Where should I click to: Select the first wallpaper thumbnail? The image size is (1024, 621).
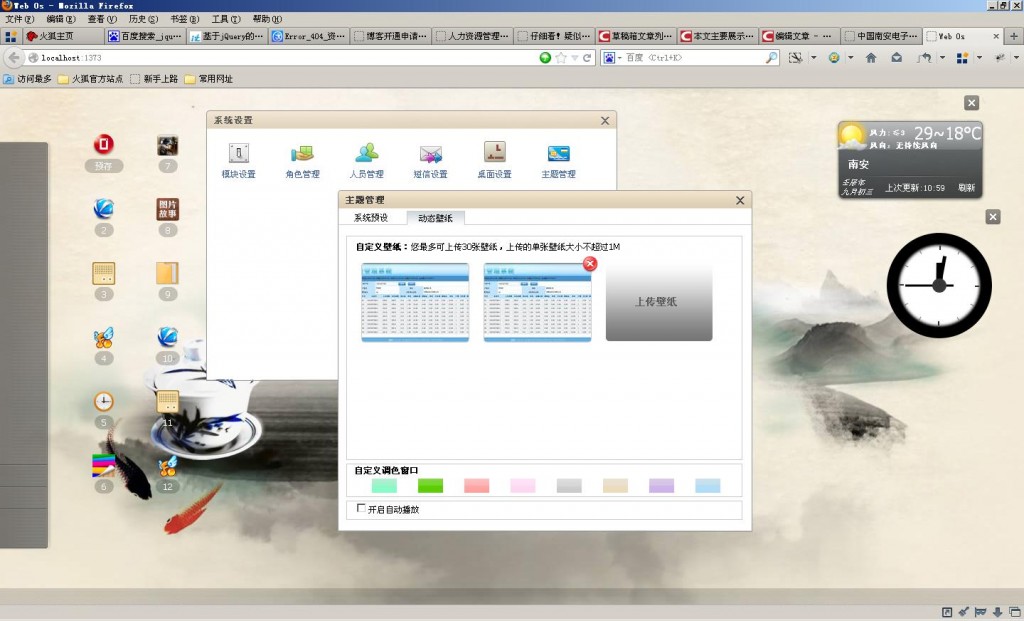pyautogui.click(x=415, y=302)
